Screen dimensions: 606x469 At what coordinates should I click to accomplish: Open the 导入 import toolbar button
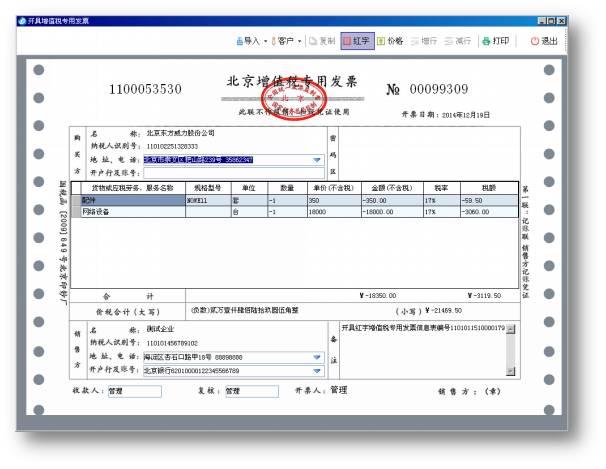tap(248, 41)
